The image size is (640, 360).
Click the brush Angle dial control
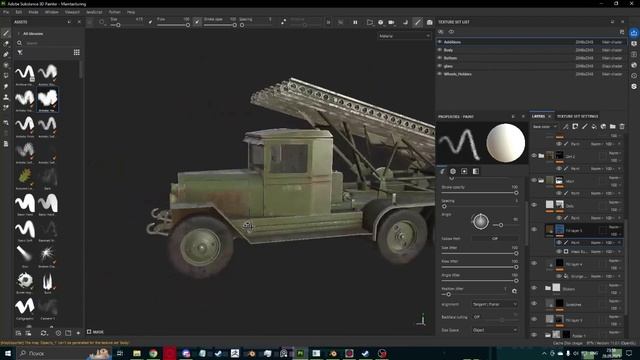click(480, 221)
